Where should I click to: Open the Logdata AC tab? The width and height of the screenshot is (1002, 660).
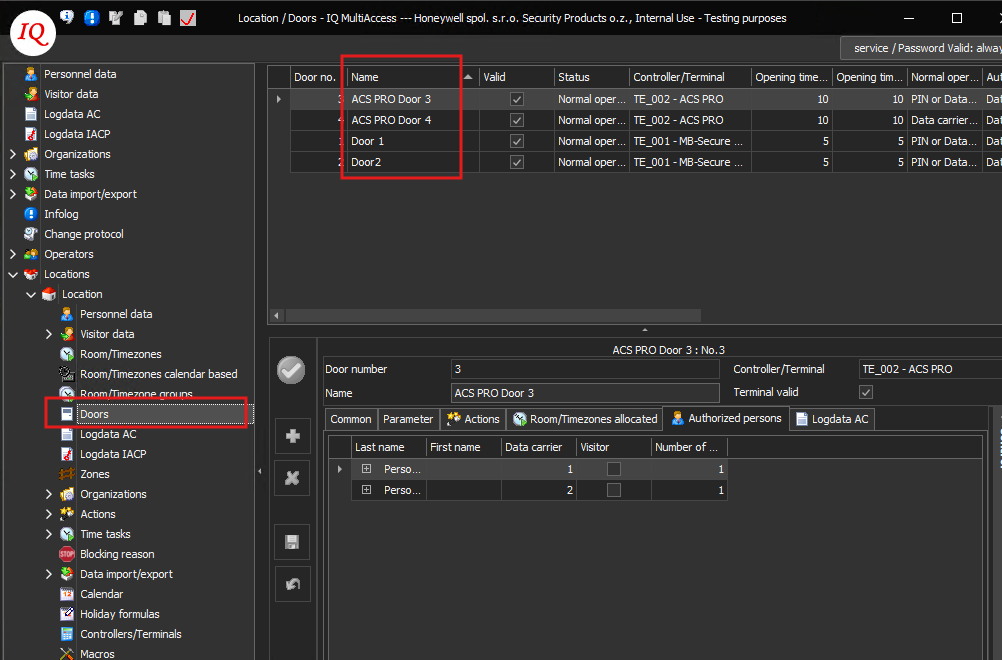click(832, 419)
